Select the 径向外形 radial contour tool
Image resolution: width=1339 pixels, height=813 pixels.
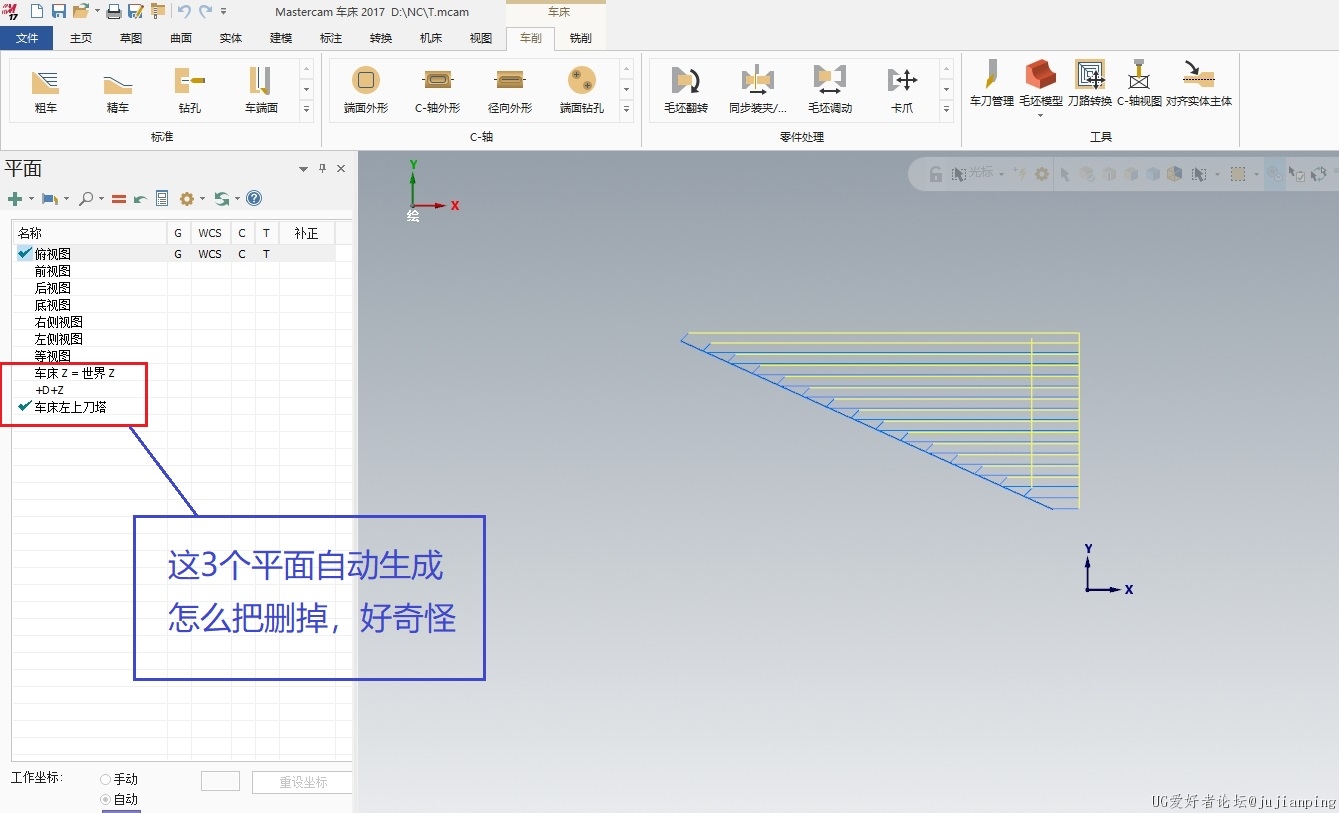tap(510, 90)
